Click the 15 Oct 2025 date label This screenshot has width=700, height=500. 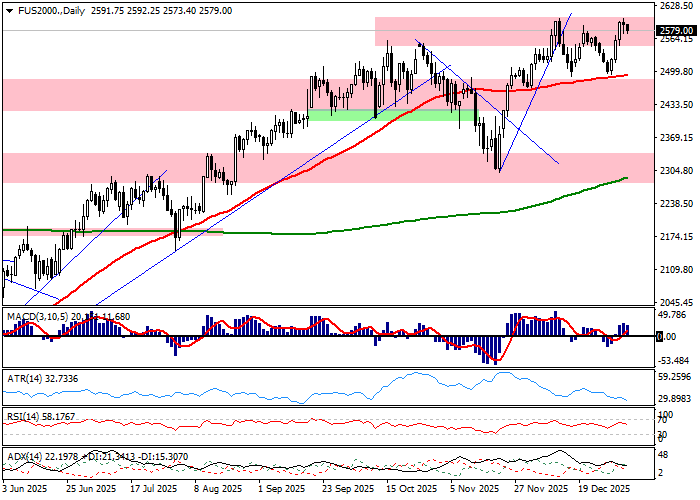(411, 489)
